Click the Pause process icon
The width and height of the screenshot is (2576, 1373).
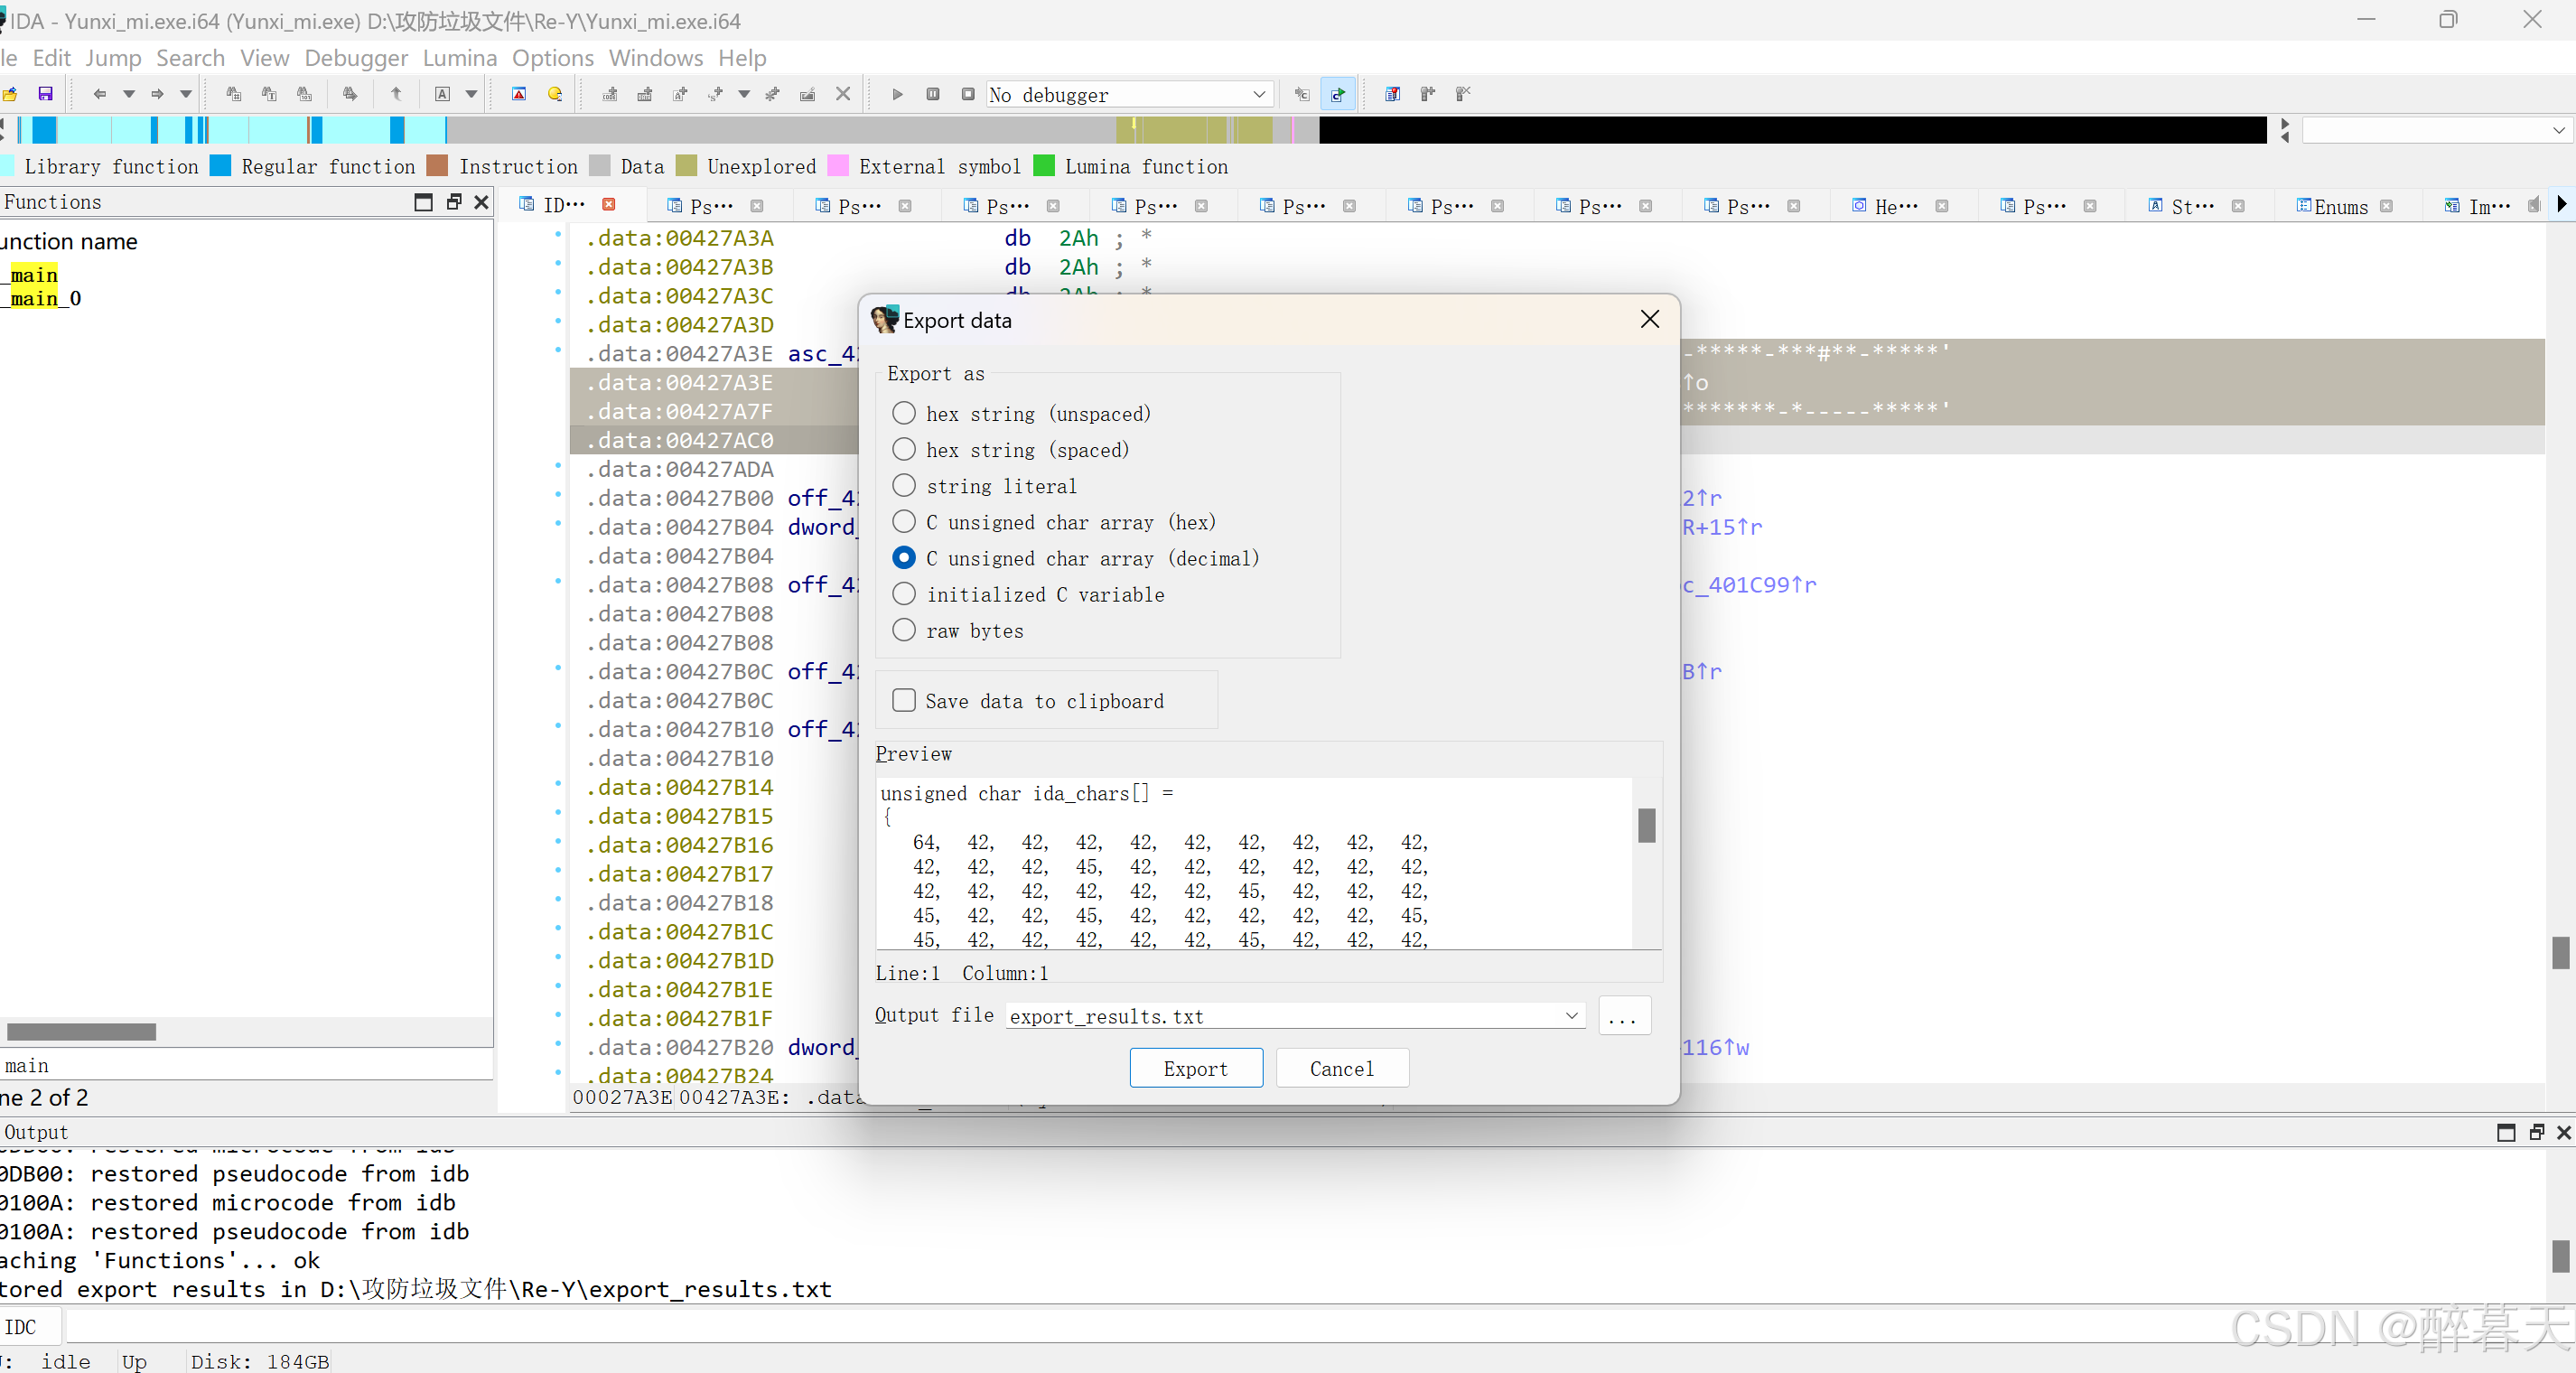pos(932,94)
